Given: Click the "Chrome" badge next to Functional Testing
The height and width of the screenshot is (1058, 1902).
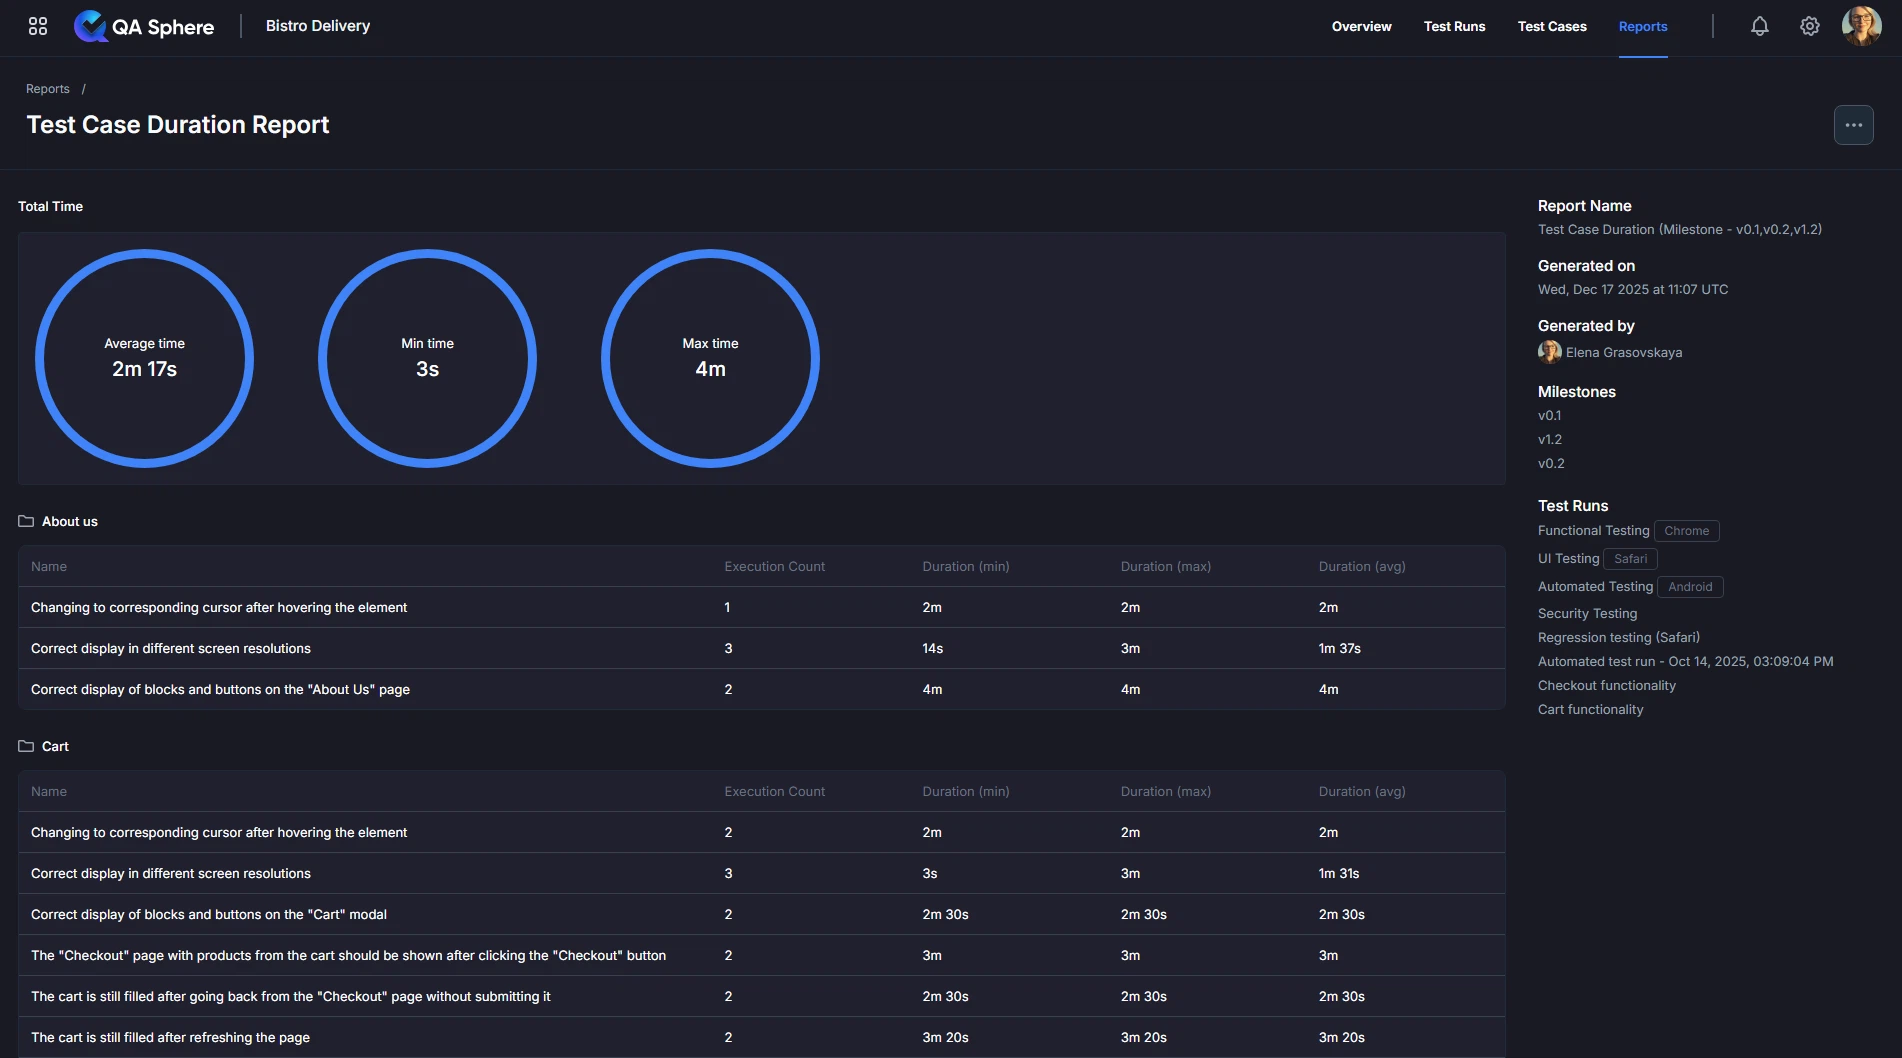Looking at the screenshot, I should click(1687, 531).
